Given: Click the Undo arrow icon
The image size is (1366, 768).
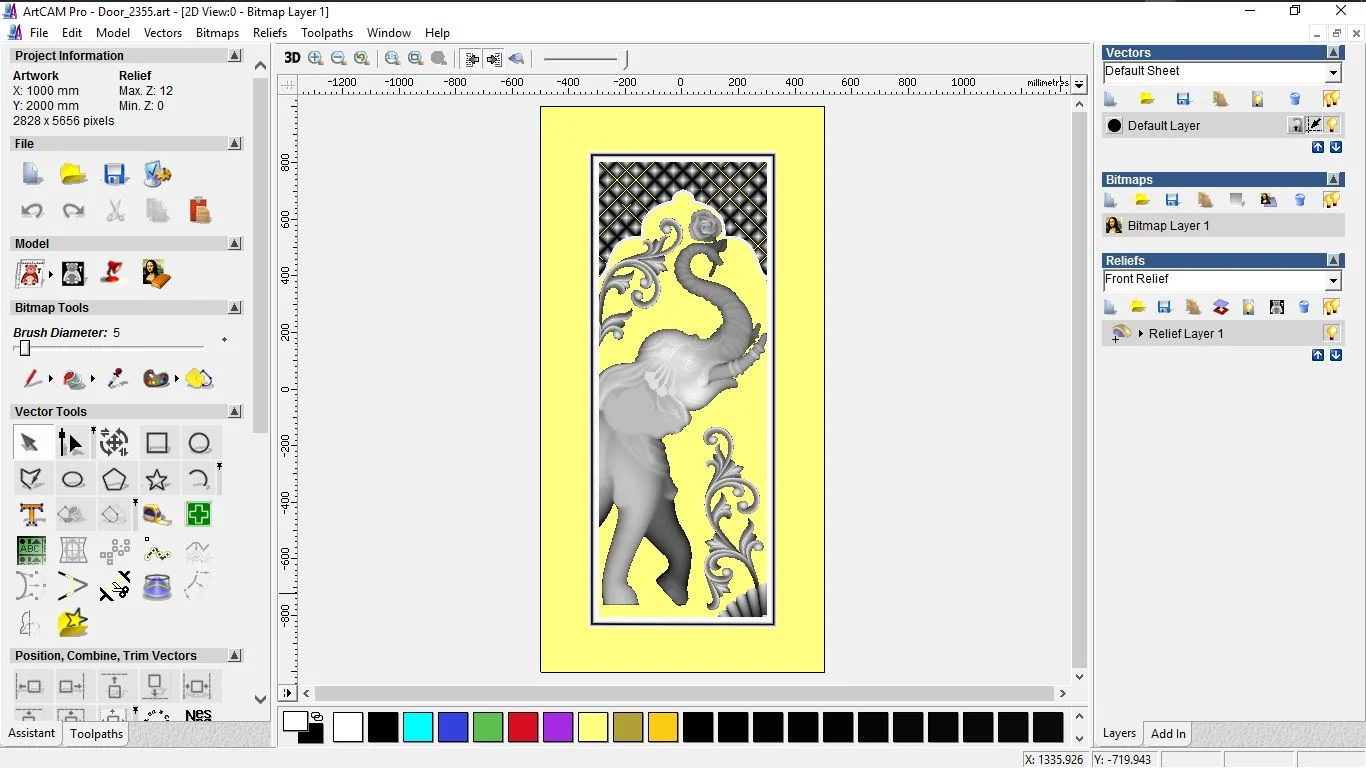Looking at the screenshot, I should (x=31, y=211).
